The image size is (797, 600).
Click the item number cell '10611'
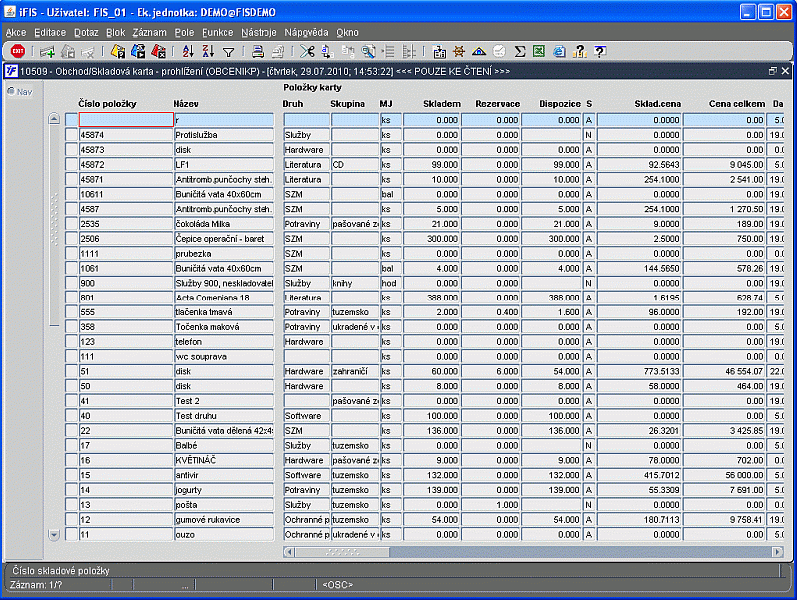click(x=126, y=194)
